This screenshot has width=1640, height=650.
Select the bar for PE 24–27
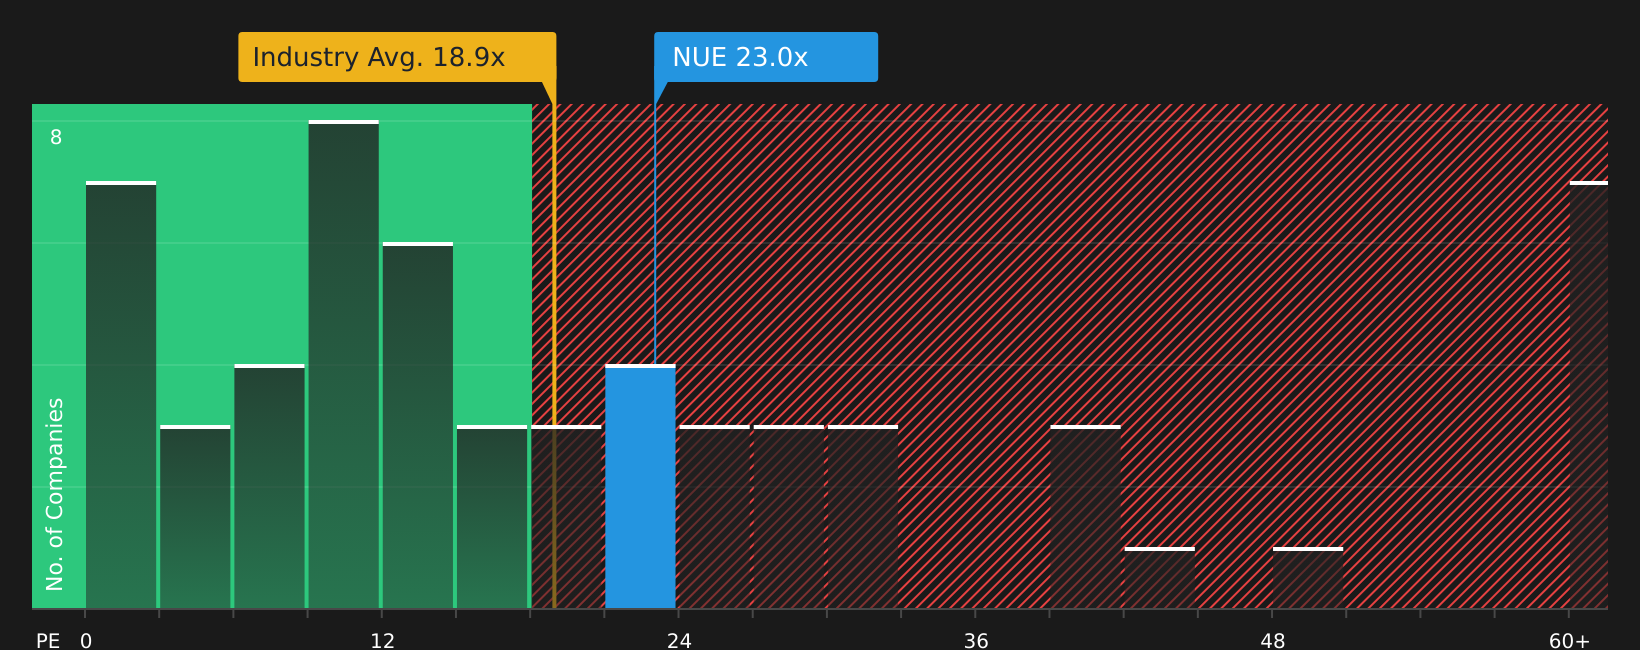coord(714,517)
